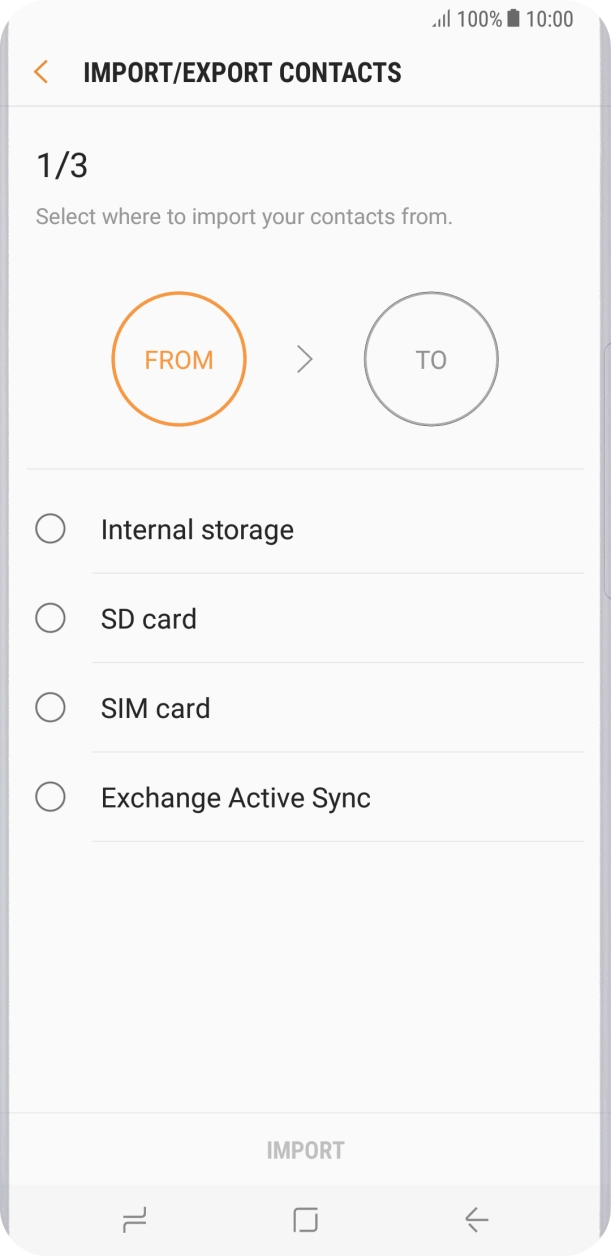The image size is (611, 1256).
Task: Select SIM card as import source
Action: click(51, 707)
